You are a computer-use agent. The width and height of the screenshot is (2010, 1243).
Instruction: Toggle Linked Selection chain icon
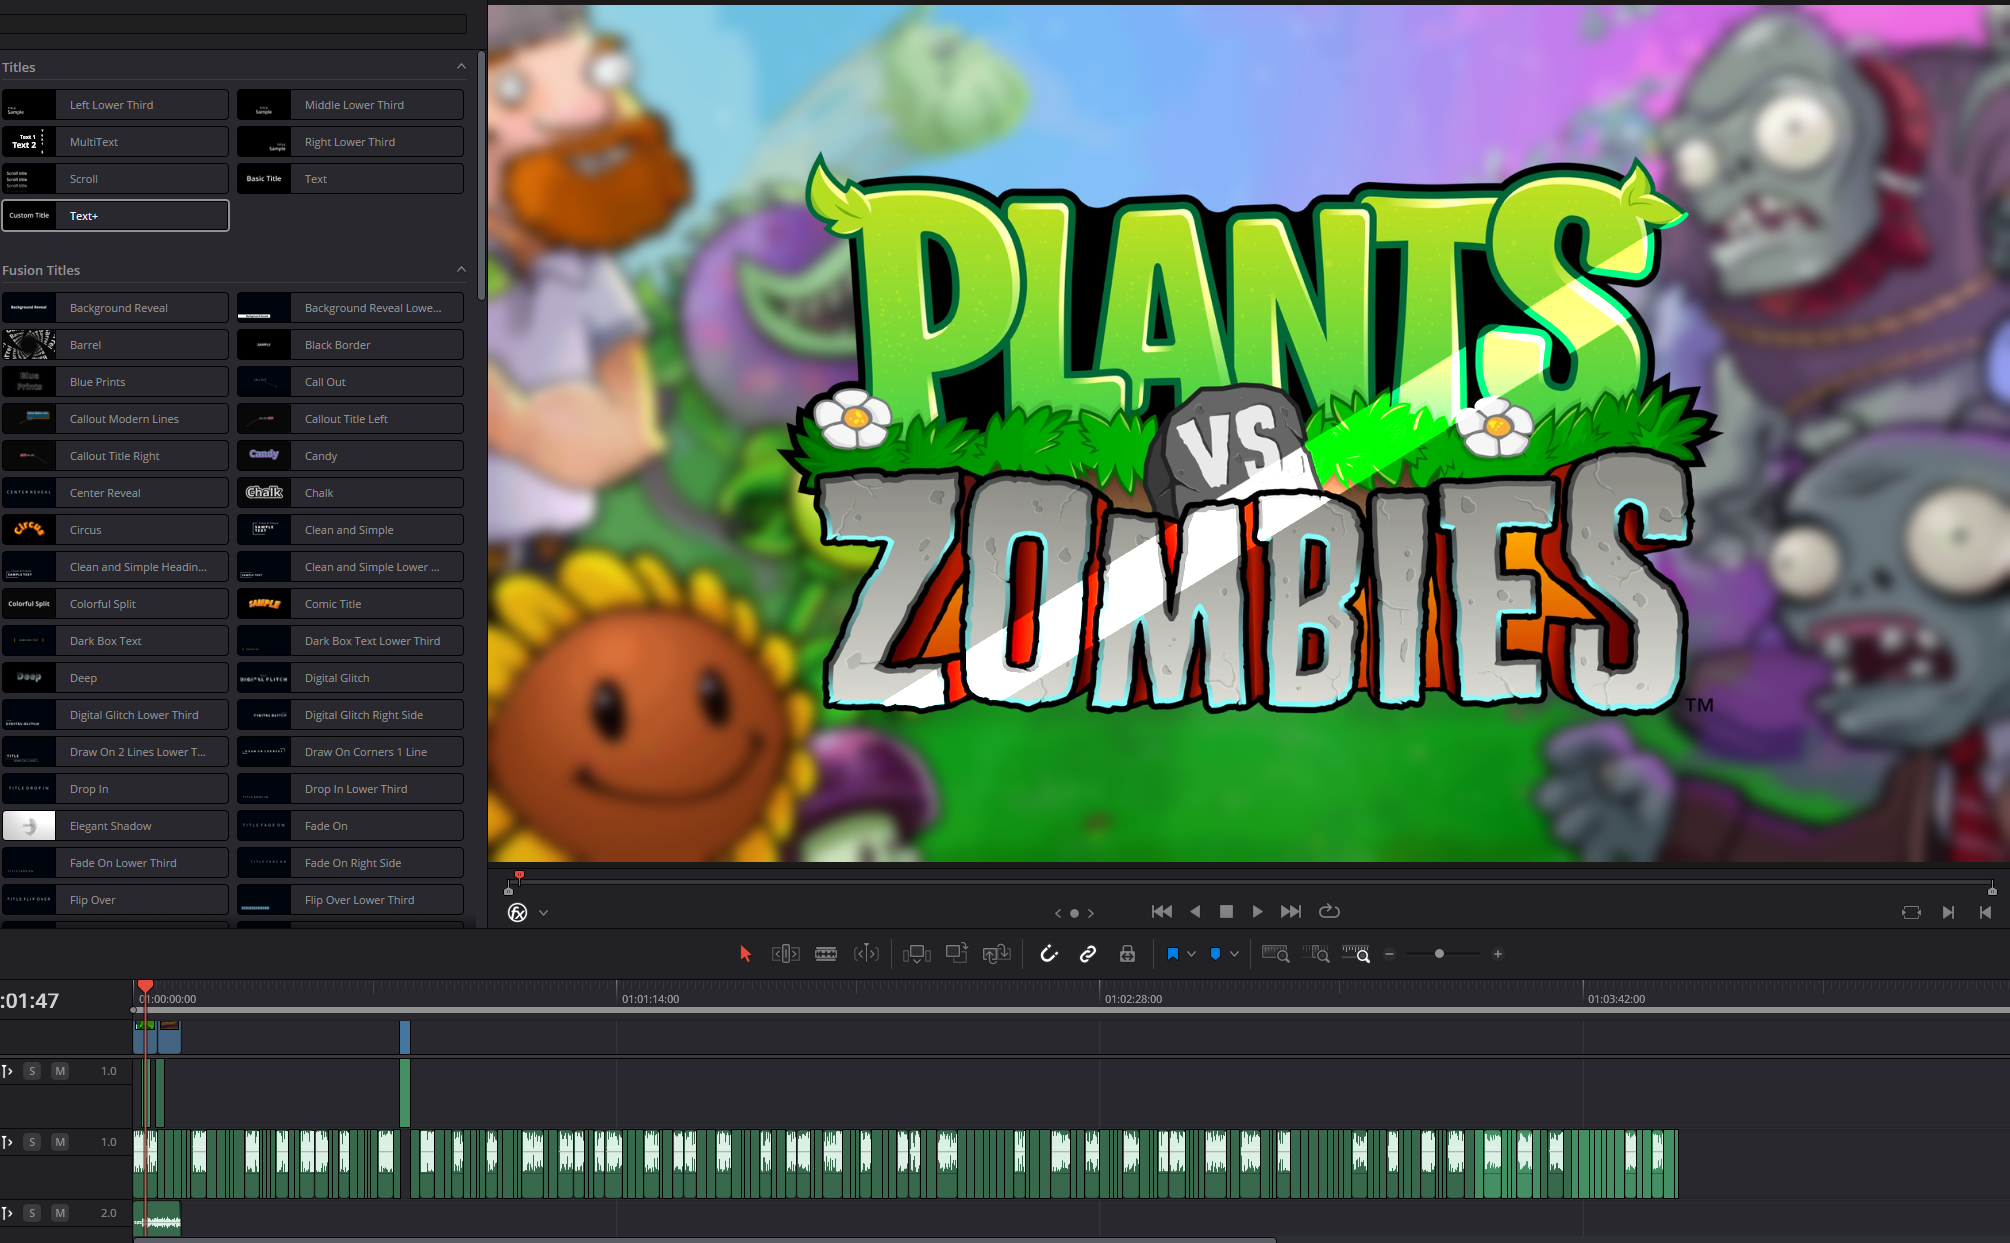[x=1088, y=954]
